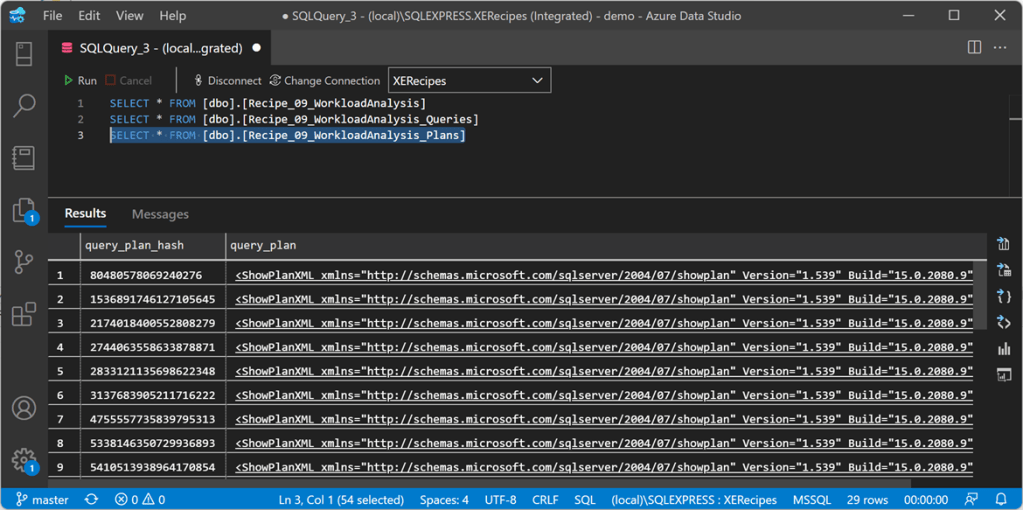Click the Change Connection button
Viewport: 1023px width, 510px height.
coord(324,81)
